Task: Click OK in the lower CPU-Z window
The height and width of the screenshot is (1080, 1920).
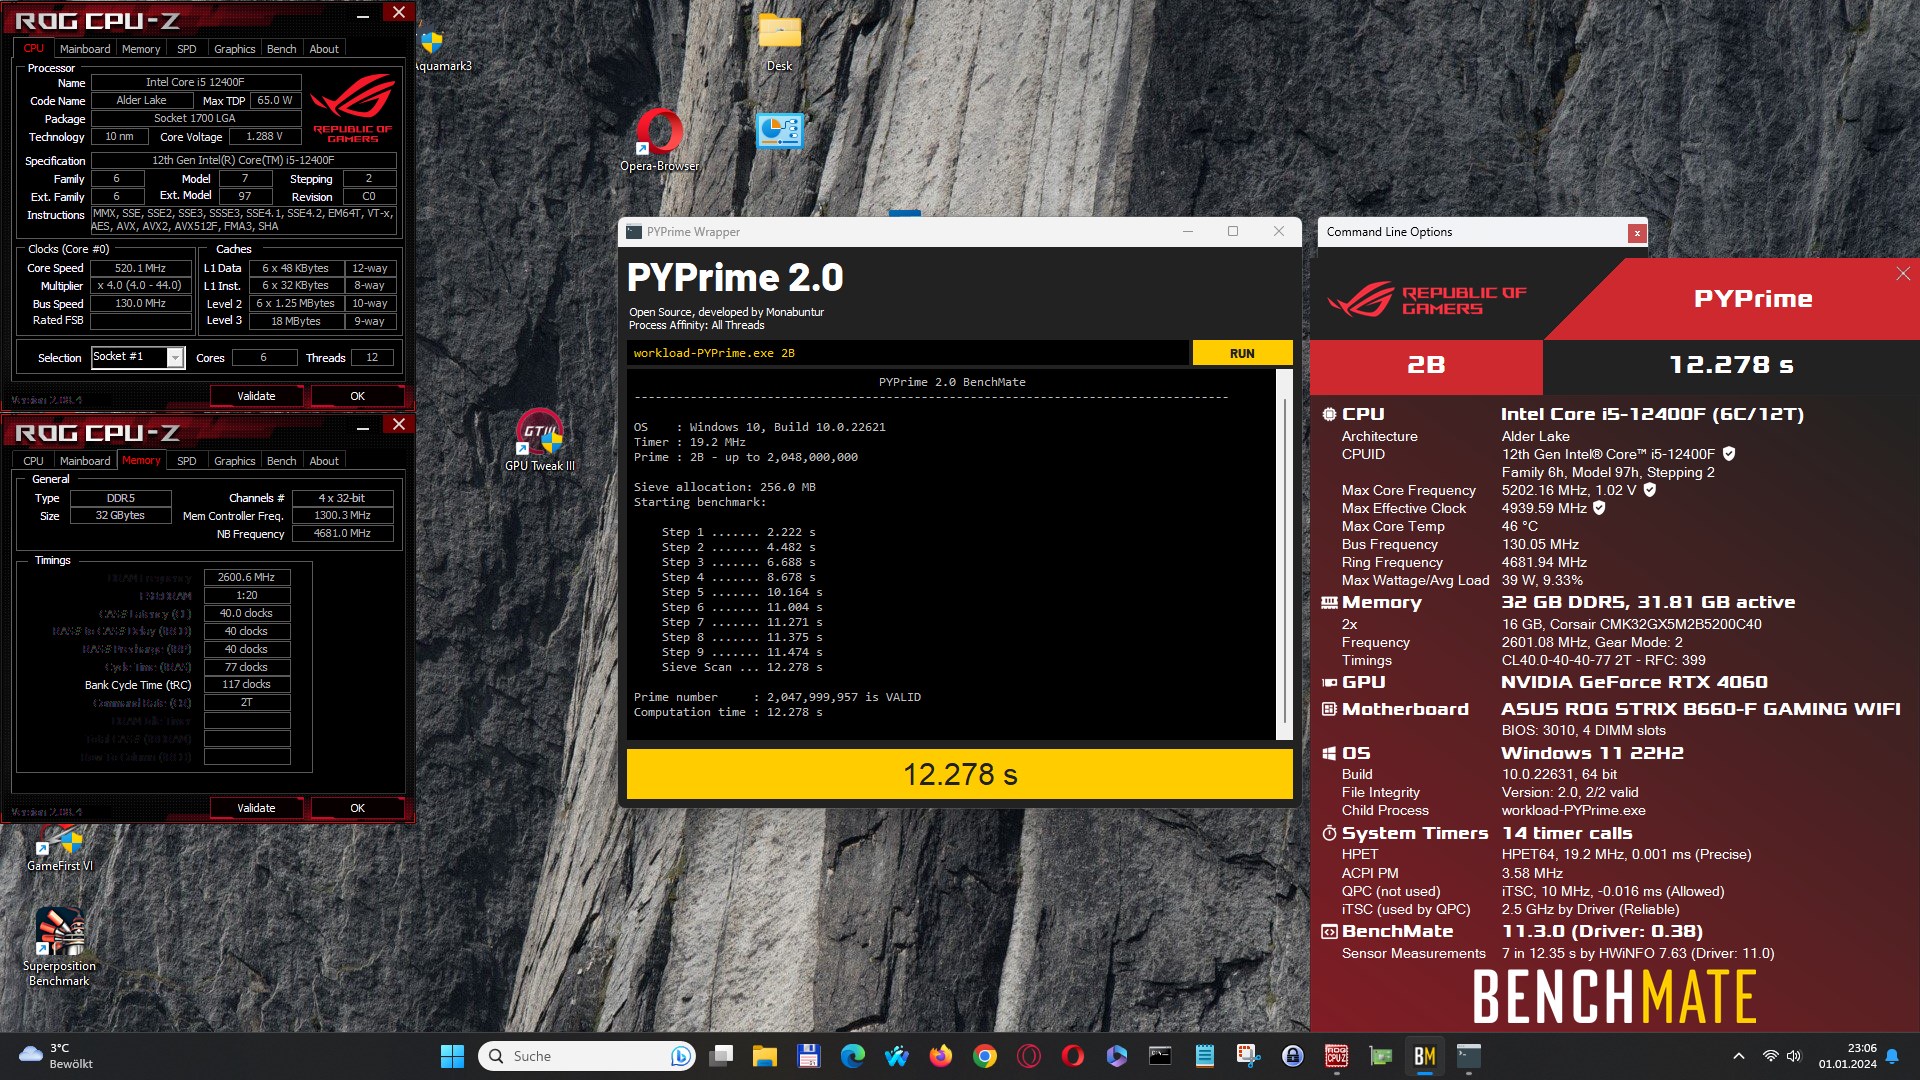Action: [358, 808]
